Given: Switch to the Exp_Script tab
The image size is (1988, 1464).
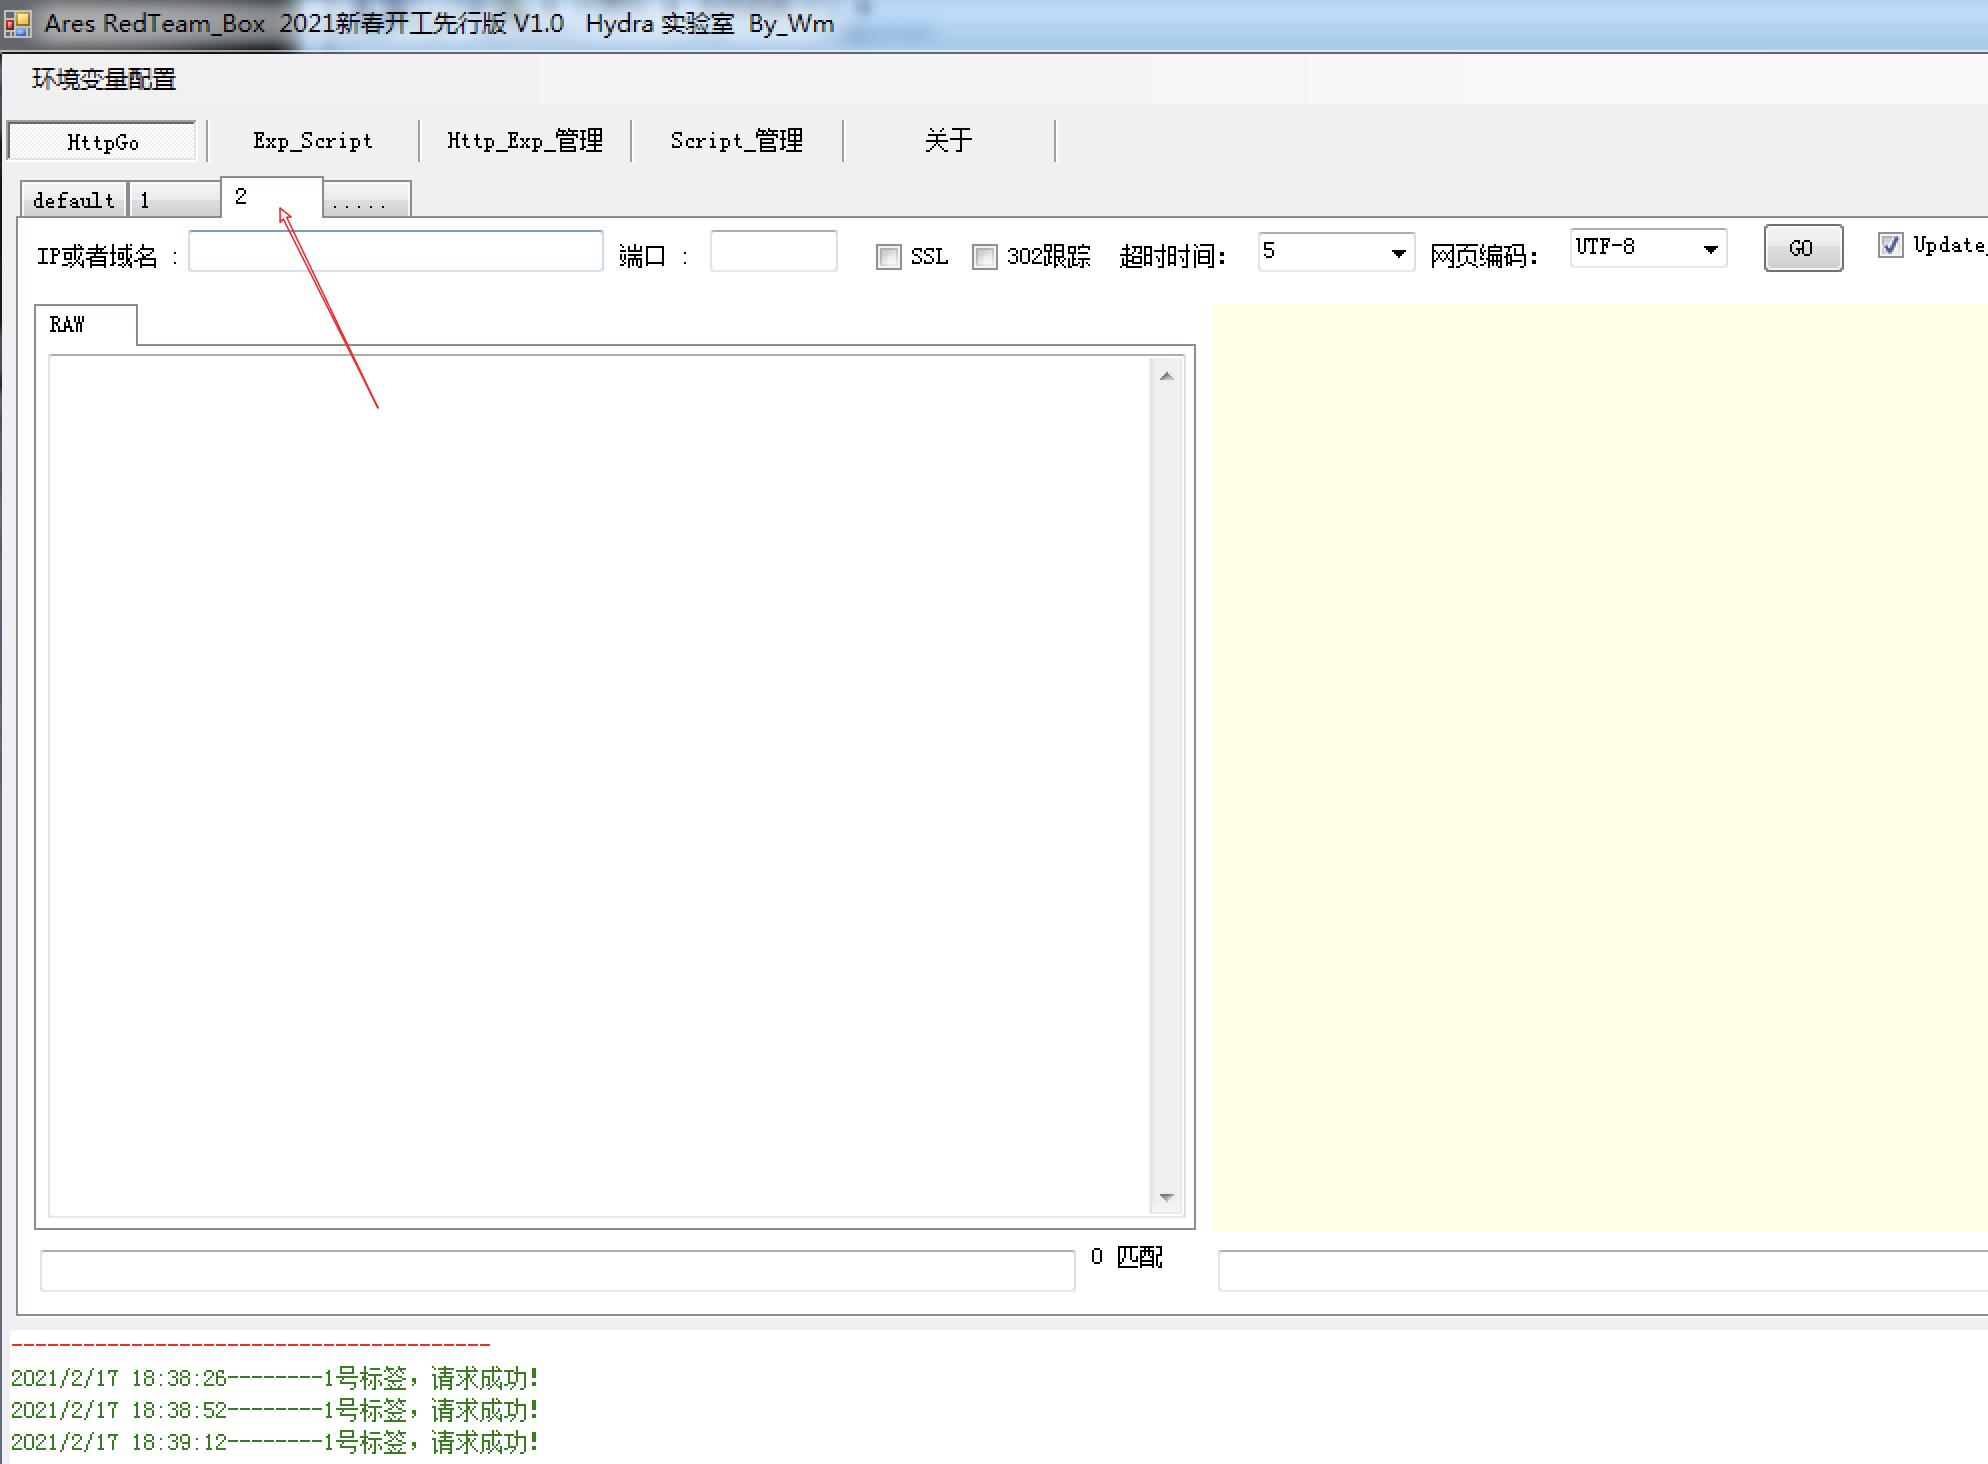Looking at the screenshot, I should tap(312, 141).
